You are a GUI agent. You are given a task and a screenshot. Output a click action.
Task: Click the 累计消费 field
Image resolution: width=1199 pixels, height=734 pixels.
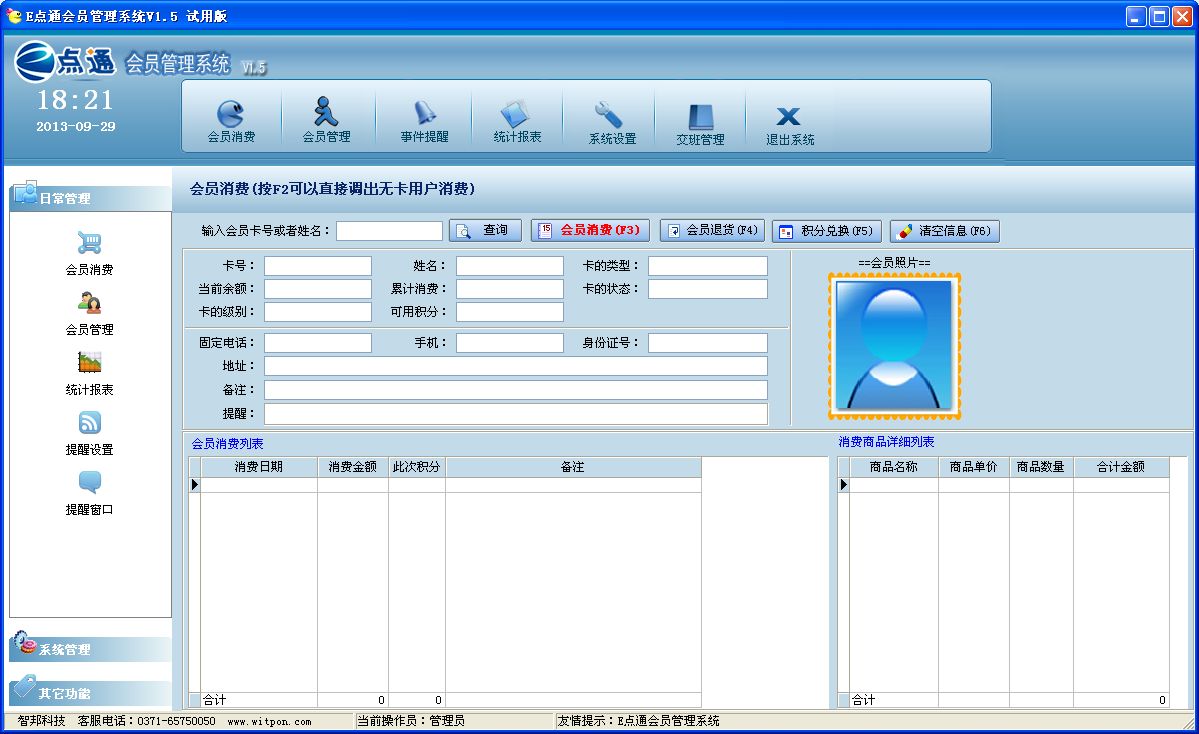pos(510,289)
